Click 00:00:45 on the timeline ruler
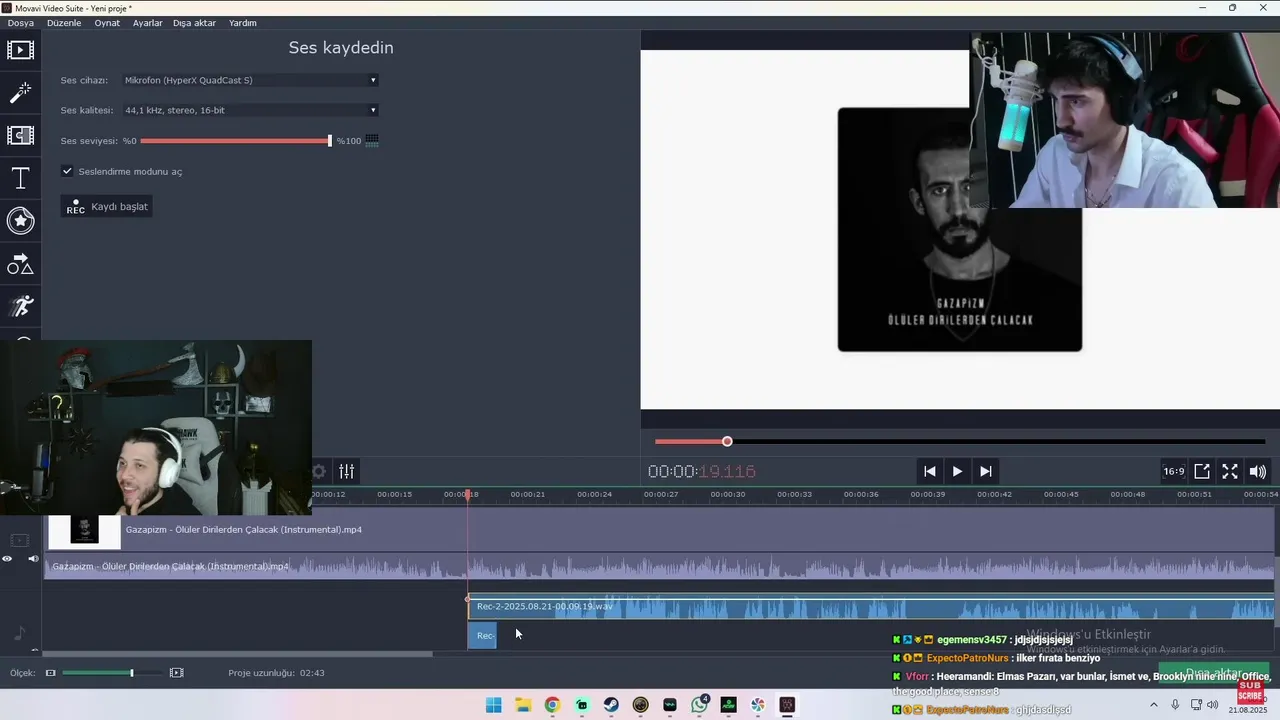The image size is (1280, 720). pos(1061,494)
